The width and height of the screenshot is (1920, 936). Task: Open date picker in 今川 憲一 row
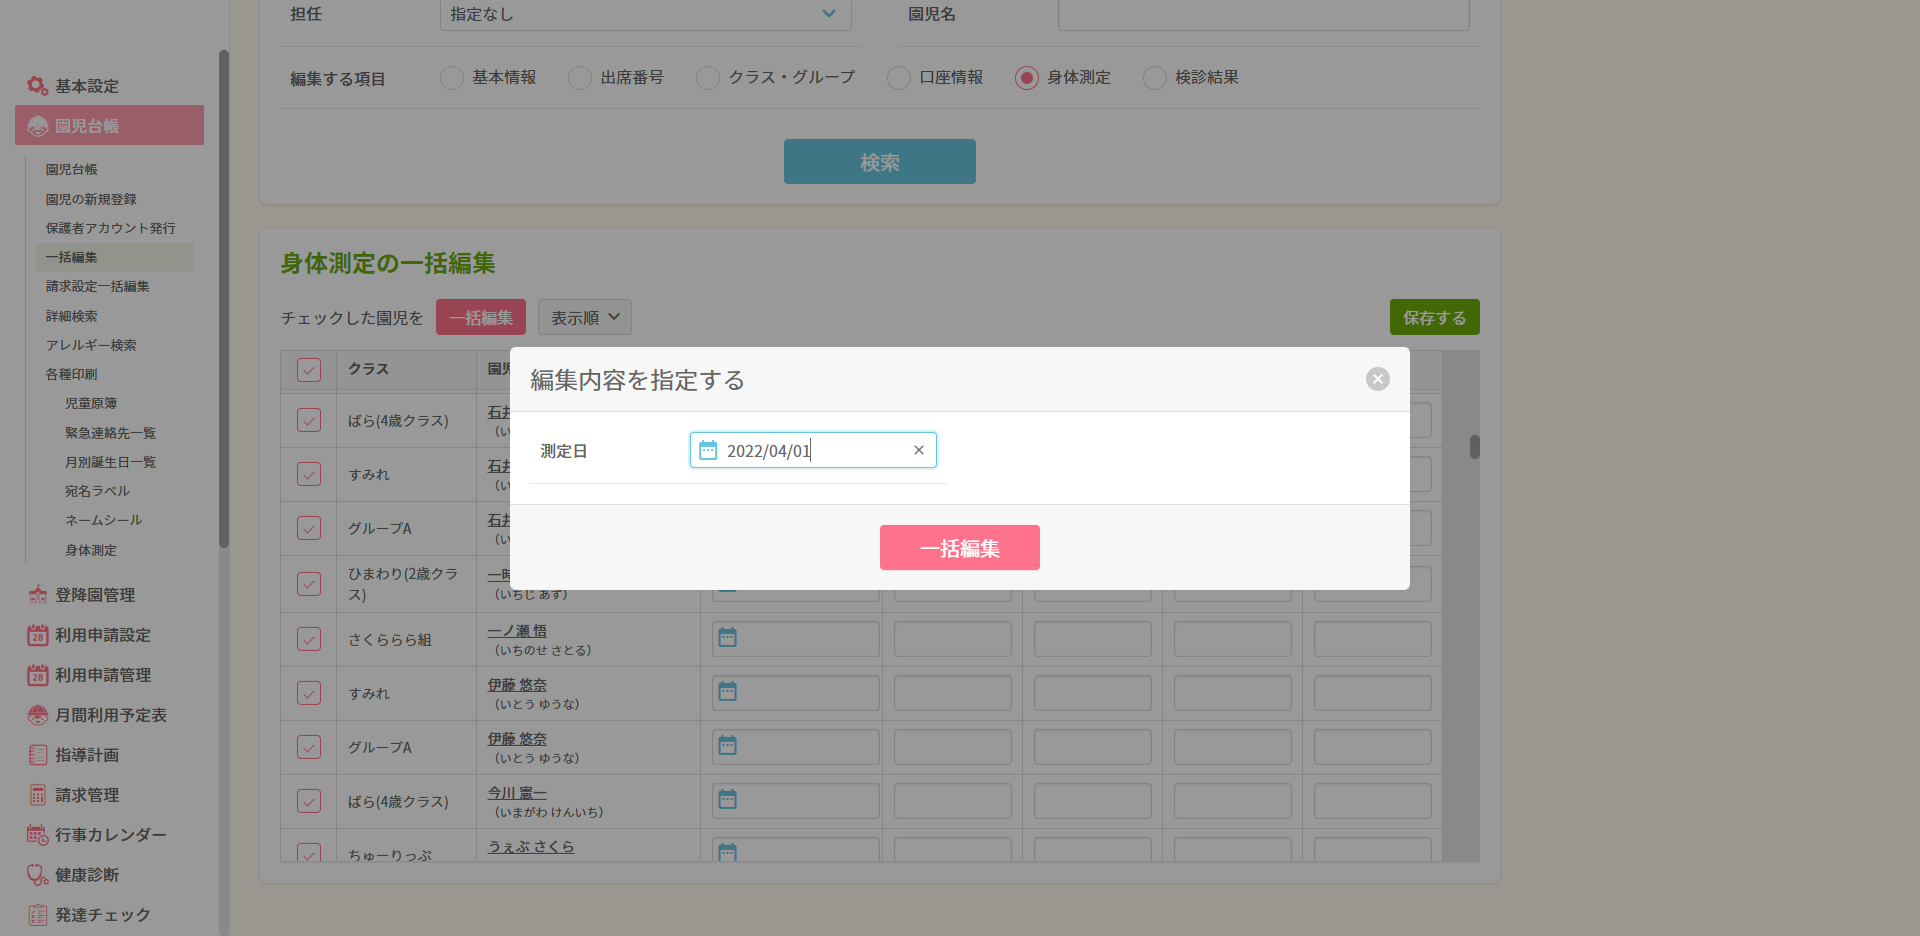[x=728, y=800]
